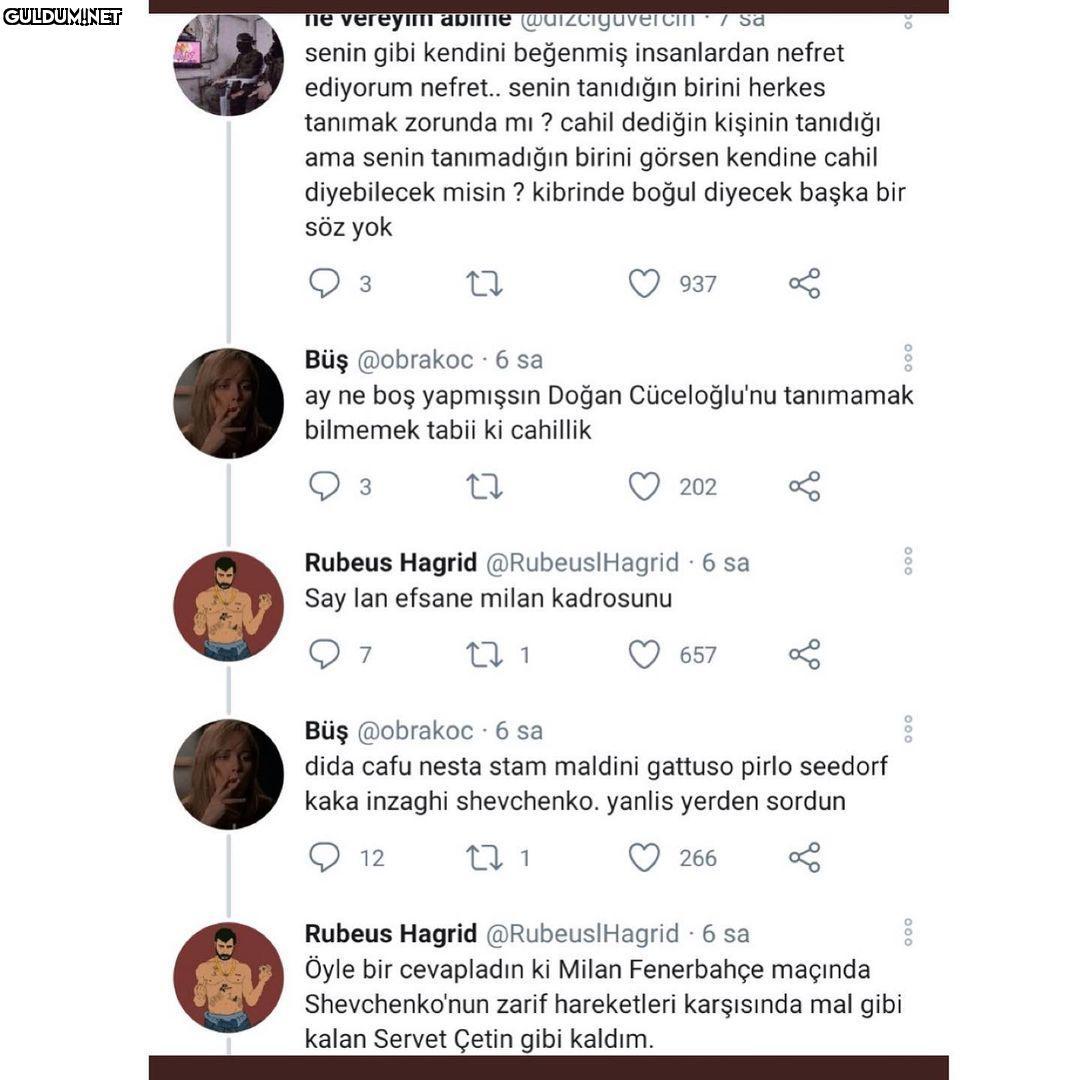View Rubeus Hagrid's avatar on 'Say lan' tweet

point(228,606)
